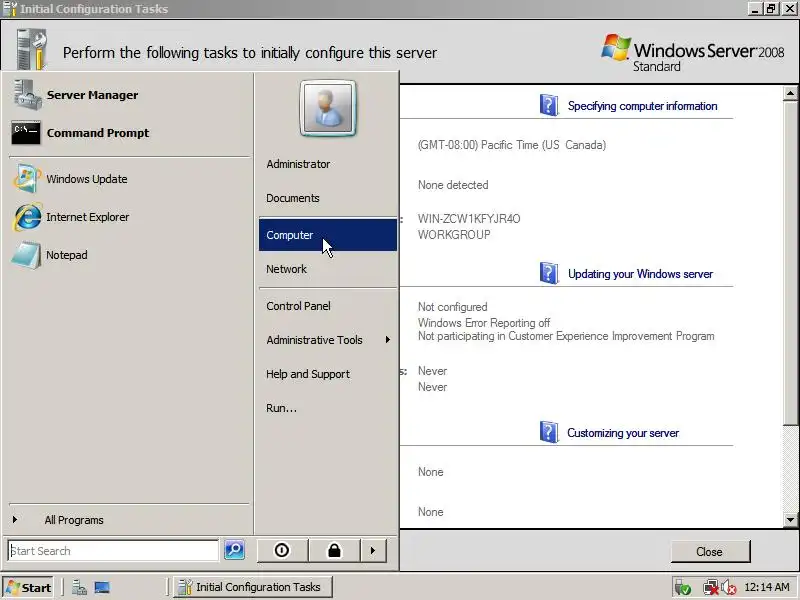Click the Start Search magnifier icon

(x=234, y=549)
